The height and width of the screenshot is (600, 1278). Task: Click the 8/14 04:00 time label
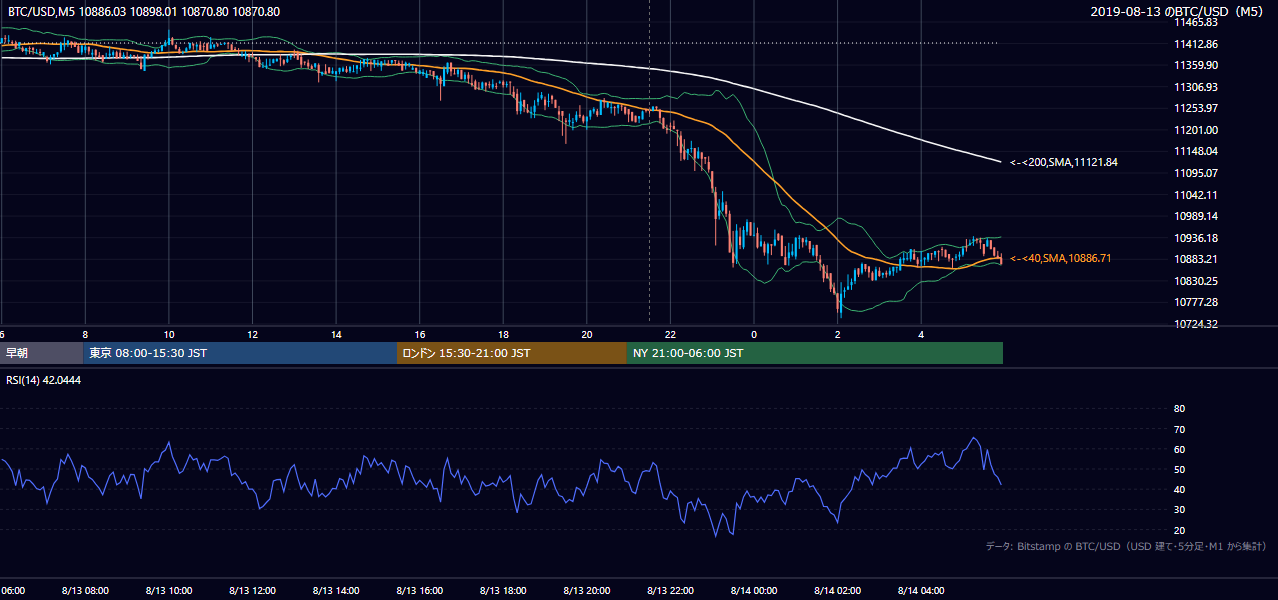921,591
